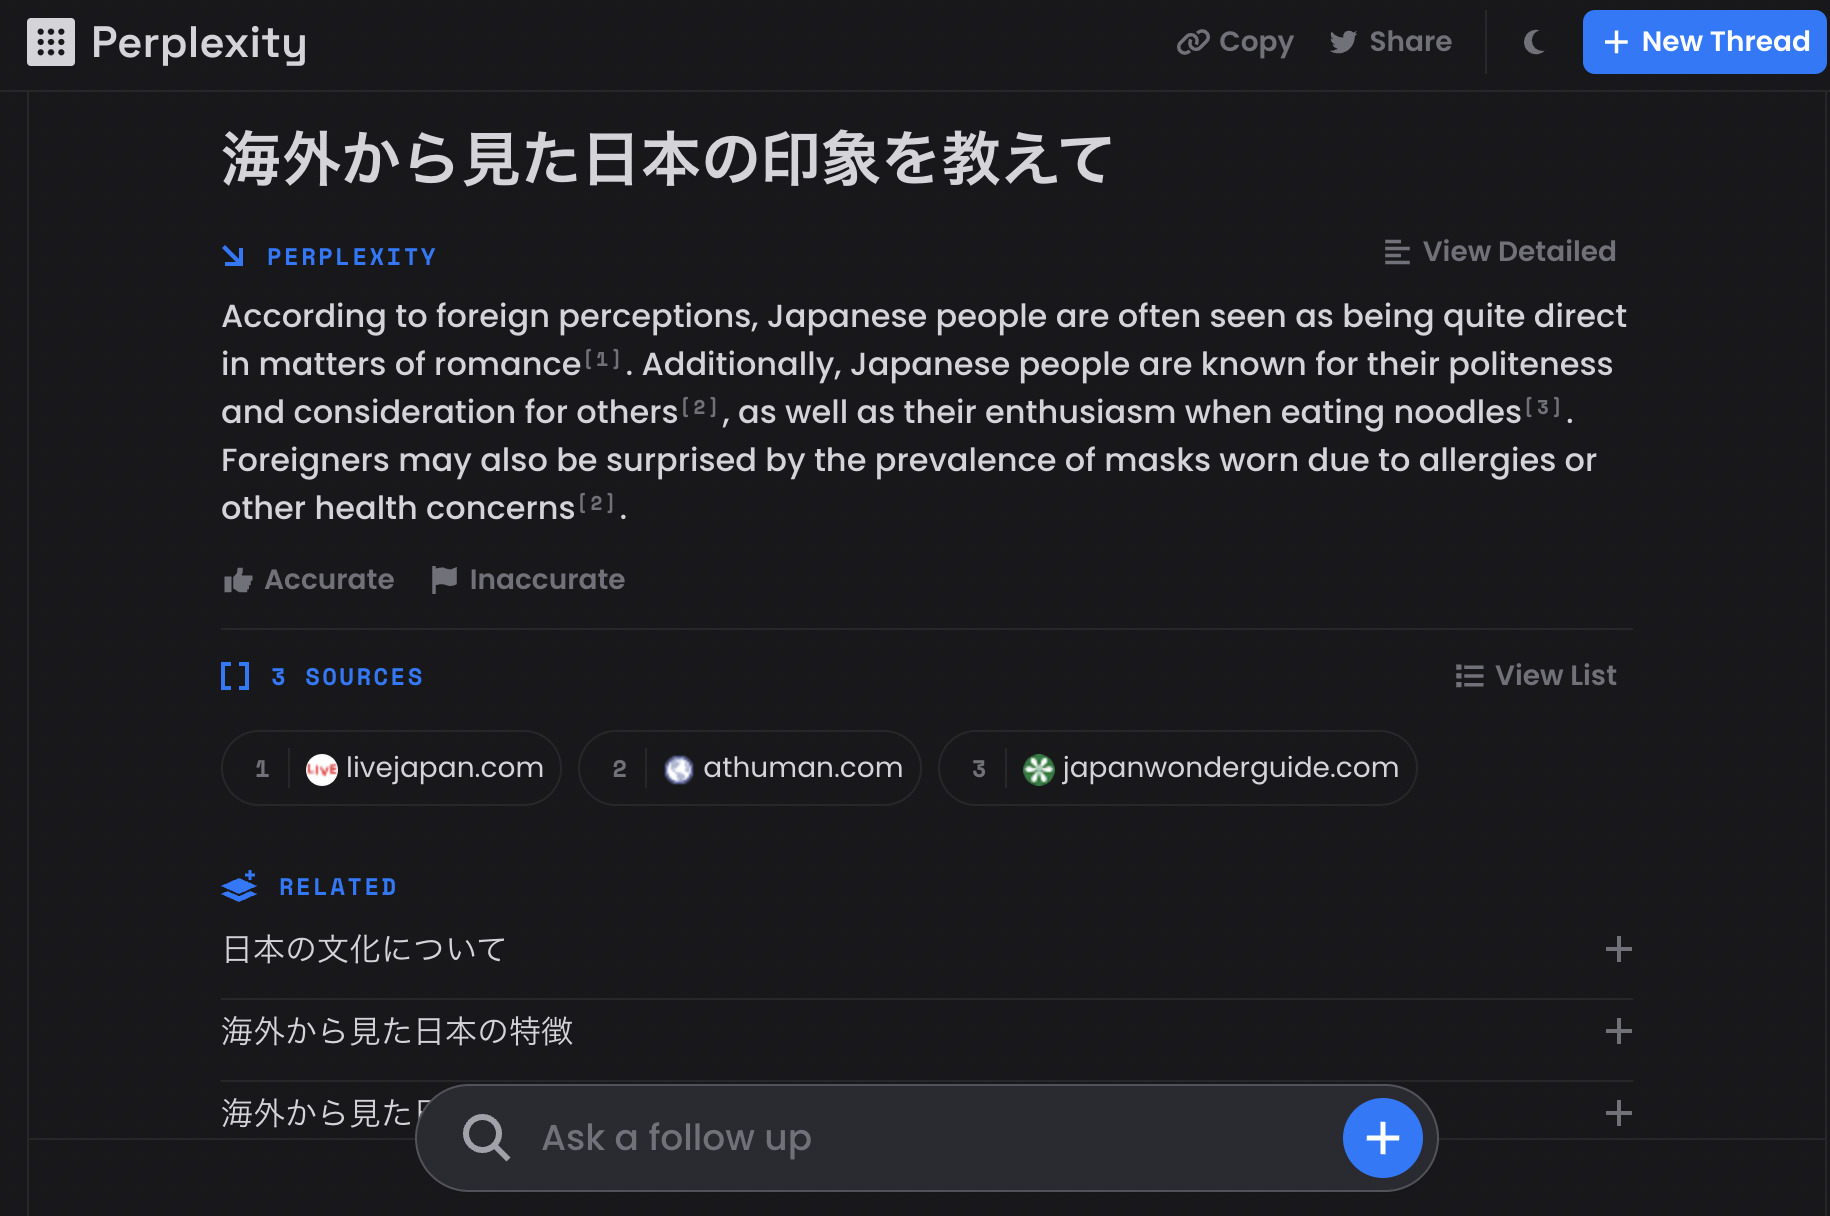Expand the bottom related question entry
The height and width of the screenshot is (1216, 1830).
point(1617,1112)
